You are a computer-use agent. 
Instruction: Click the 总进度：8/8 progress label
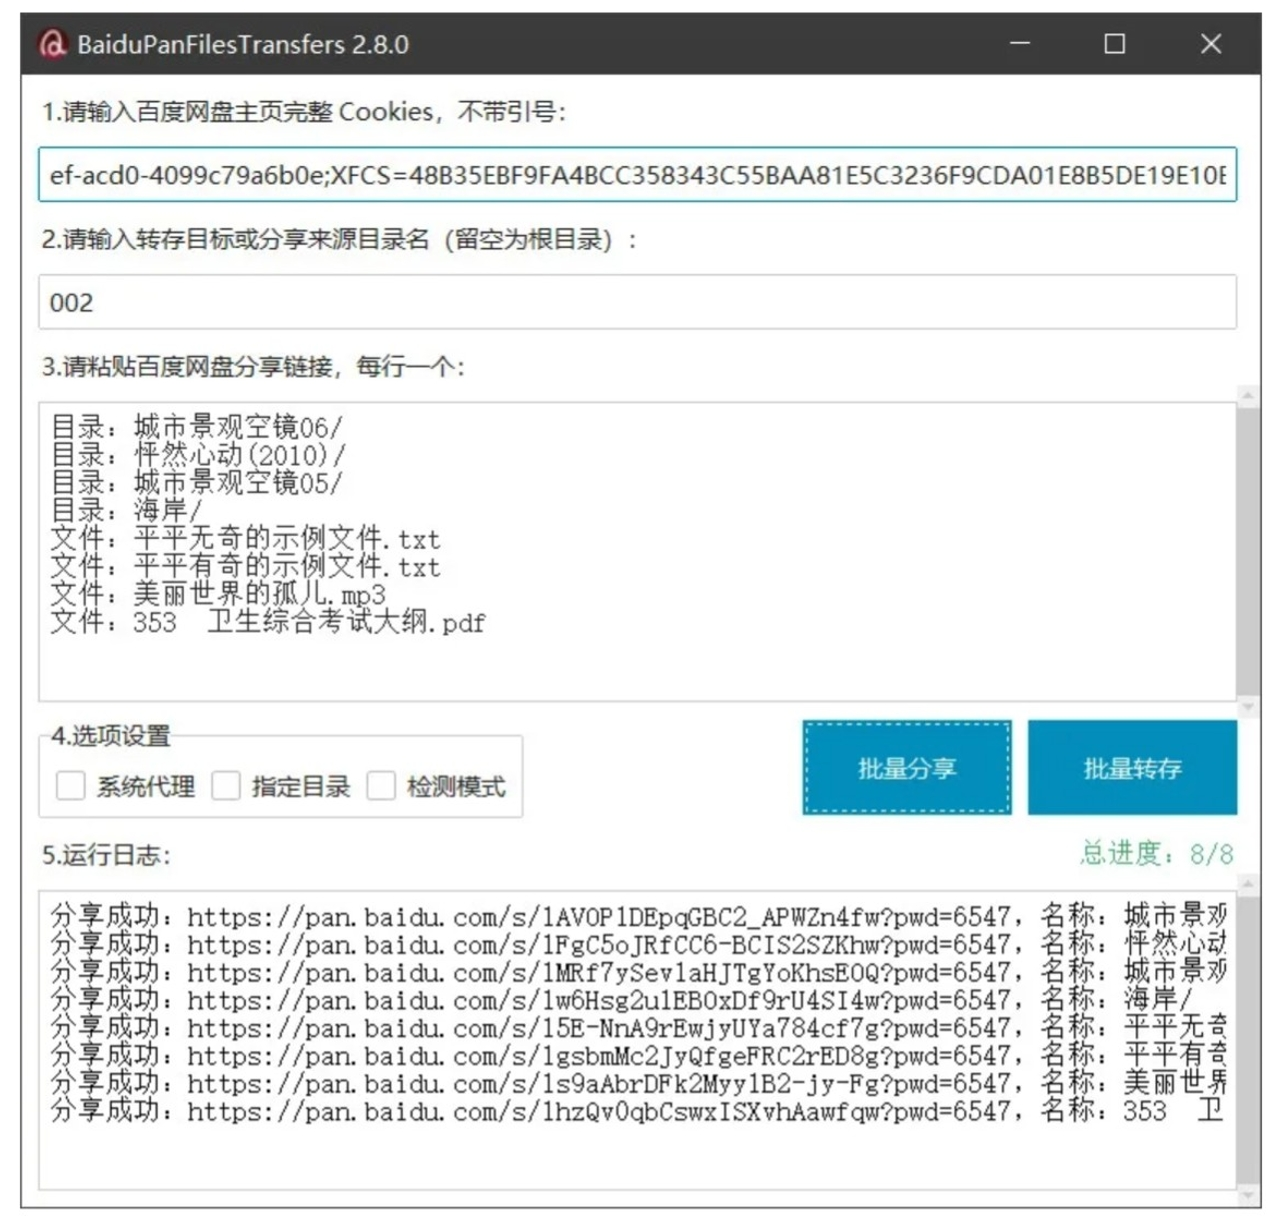coord(1156,854)
